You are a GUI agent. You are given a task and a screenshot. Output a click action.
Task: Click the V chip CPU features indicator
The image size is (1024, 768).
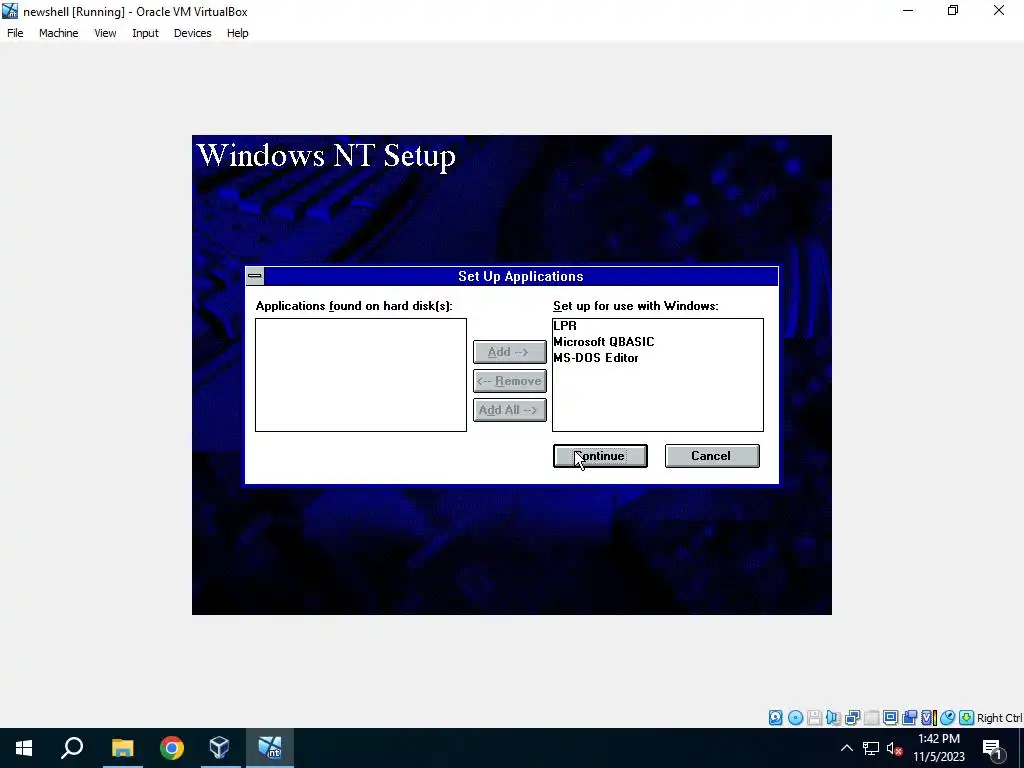929,718
